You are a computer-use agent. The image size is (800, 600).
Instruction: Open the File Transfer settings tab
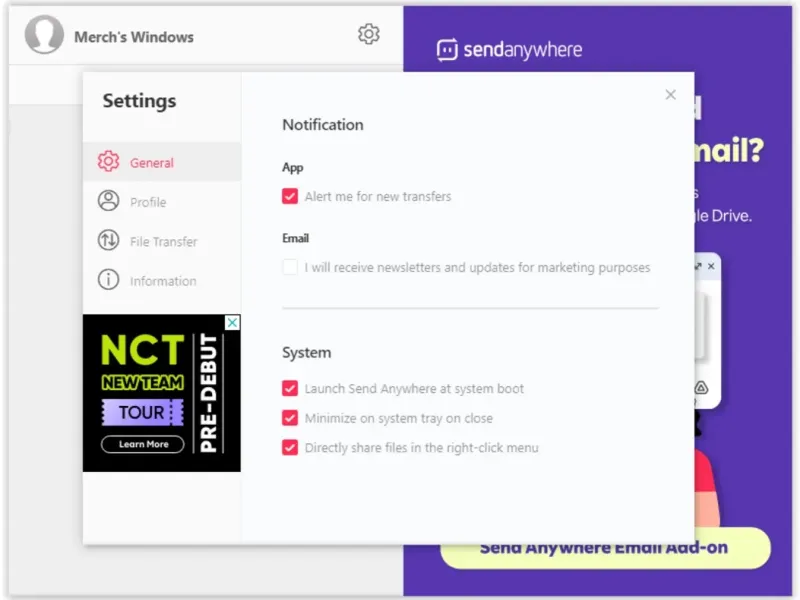coord(162,241)
